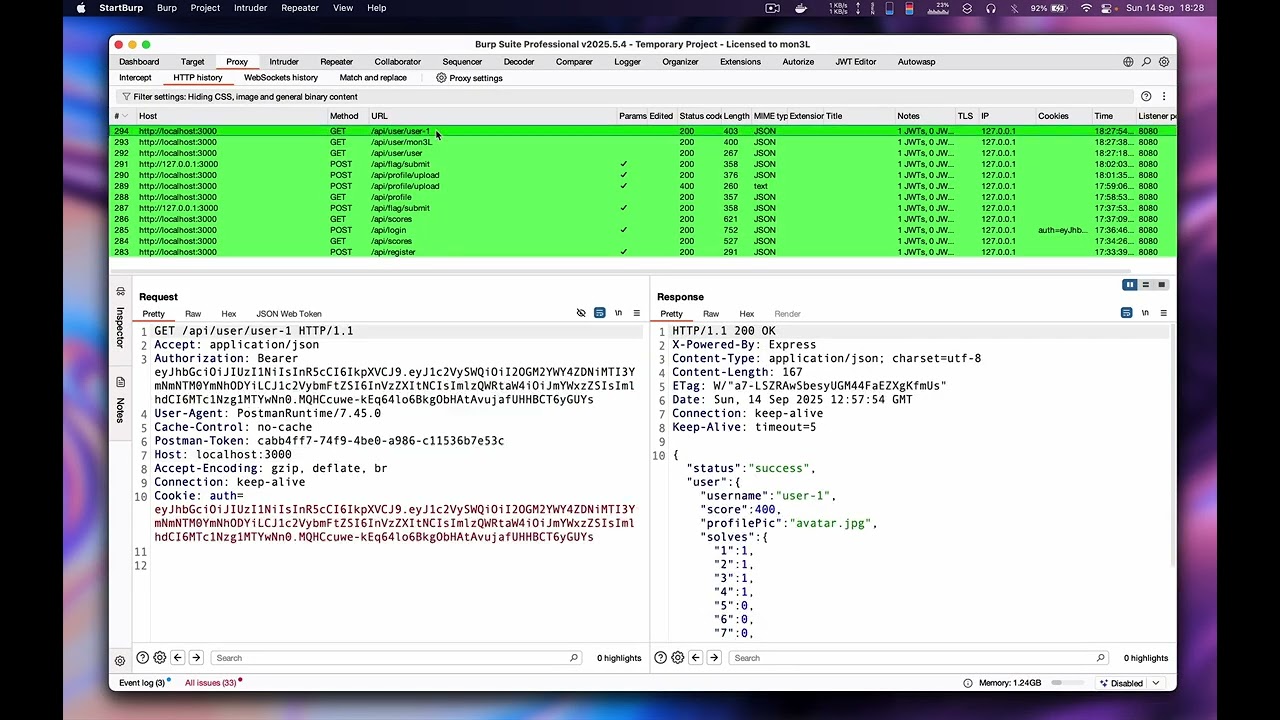Sort history by the URL column header
Viewport: 1280px width, 720px height.
(493, 116)
